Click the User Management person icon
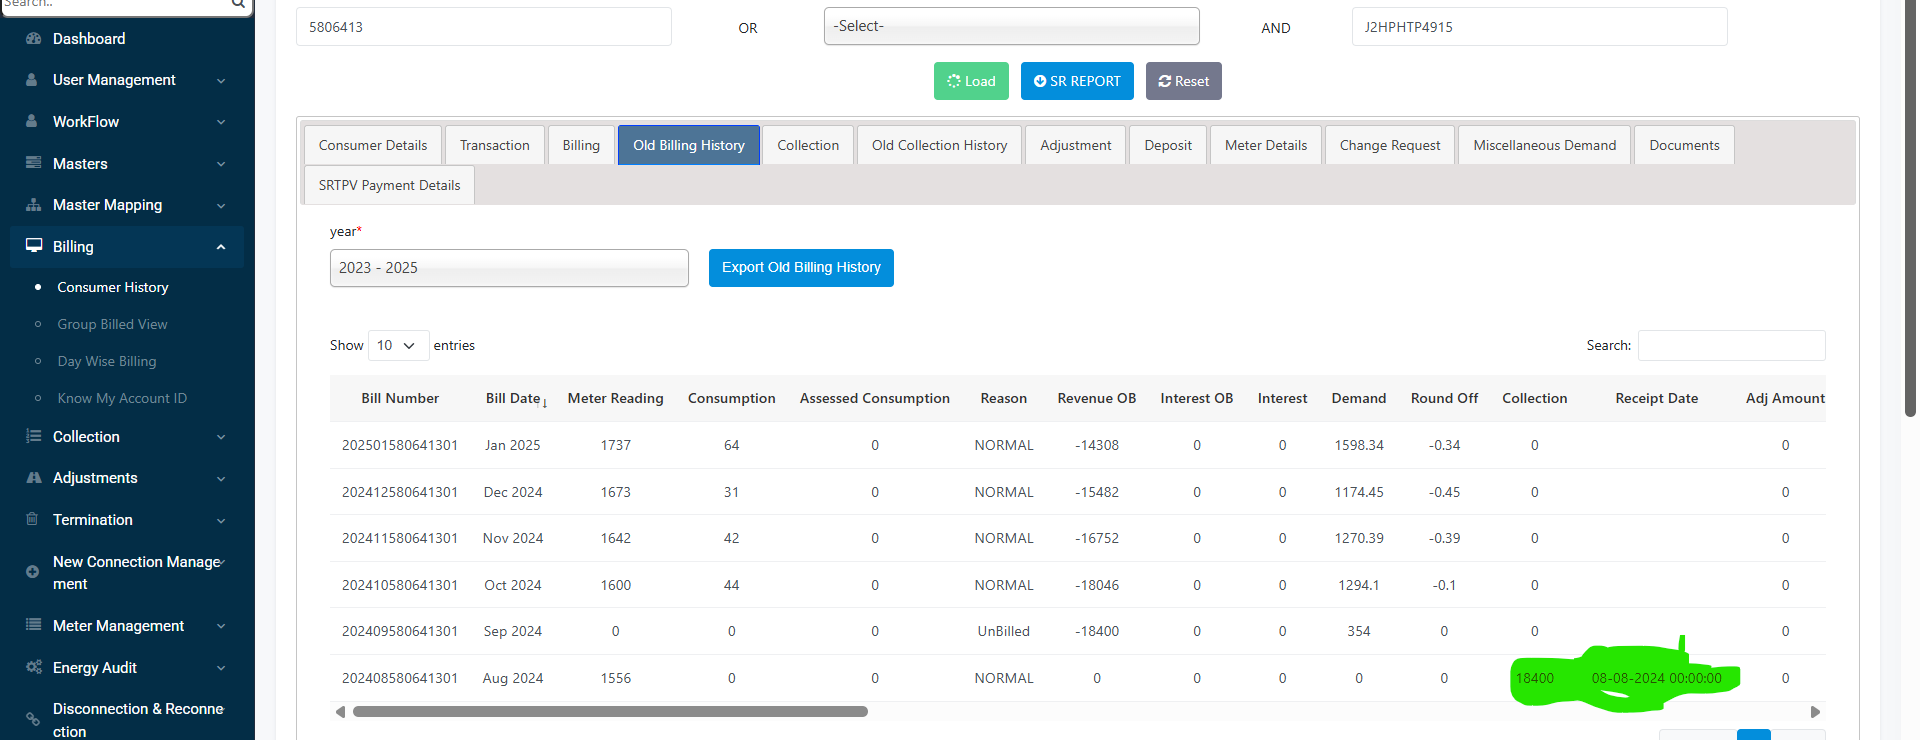This screenshot has width=1920, height=740. (33, 80)
